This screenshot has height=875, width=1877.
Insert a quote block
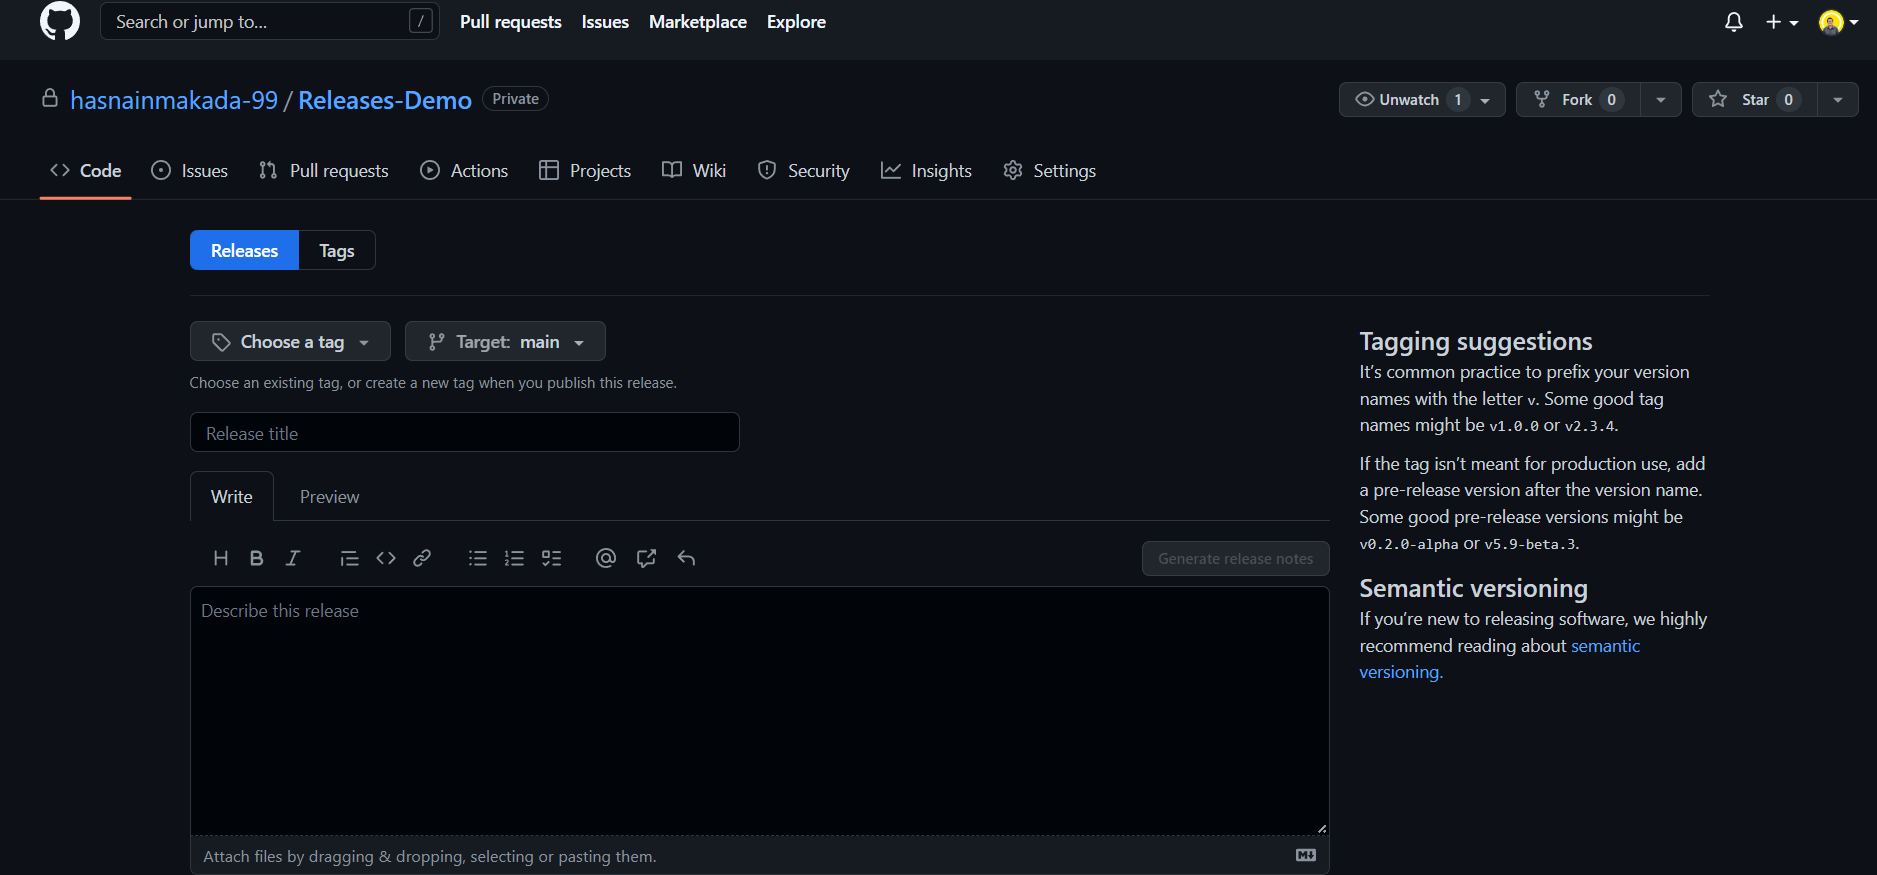click(349, 558)
